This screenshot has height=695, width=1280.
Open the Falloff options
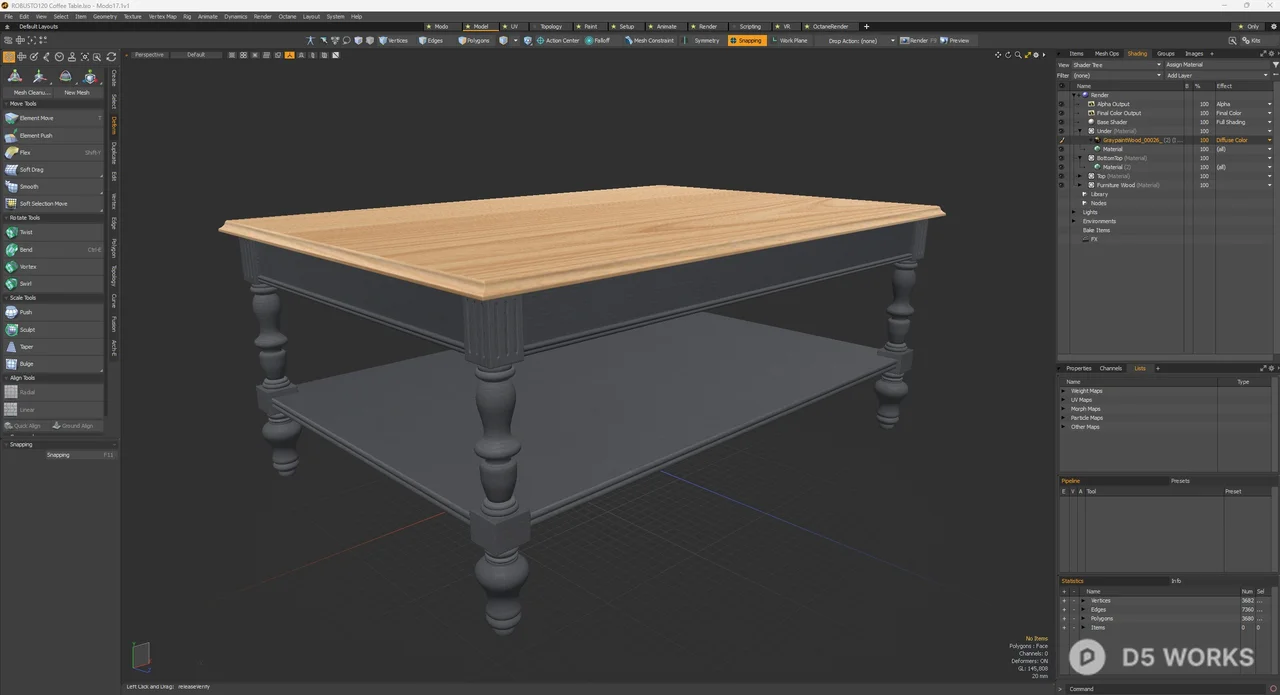coord(598,41)
